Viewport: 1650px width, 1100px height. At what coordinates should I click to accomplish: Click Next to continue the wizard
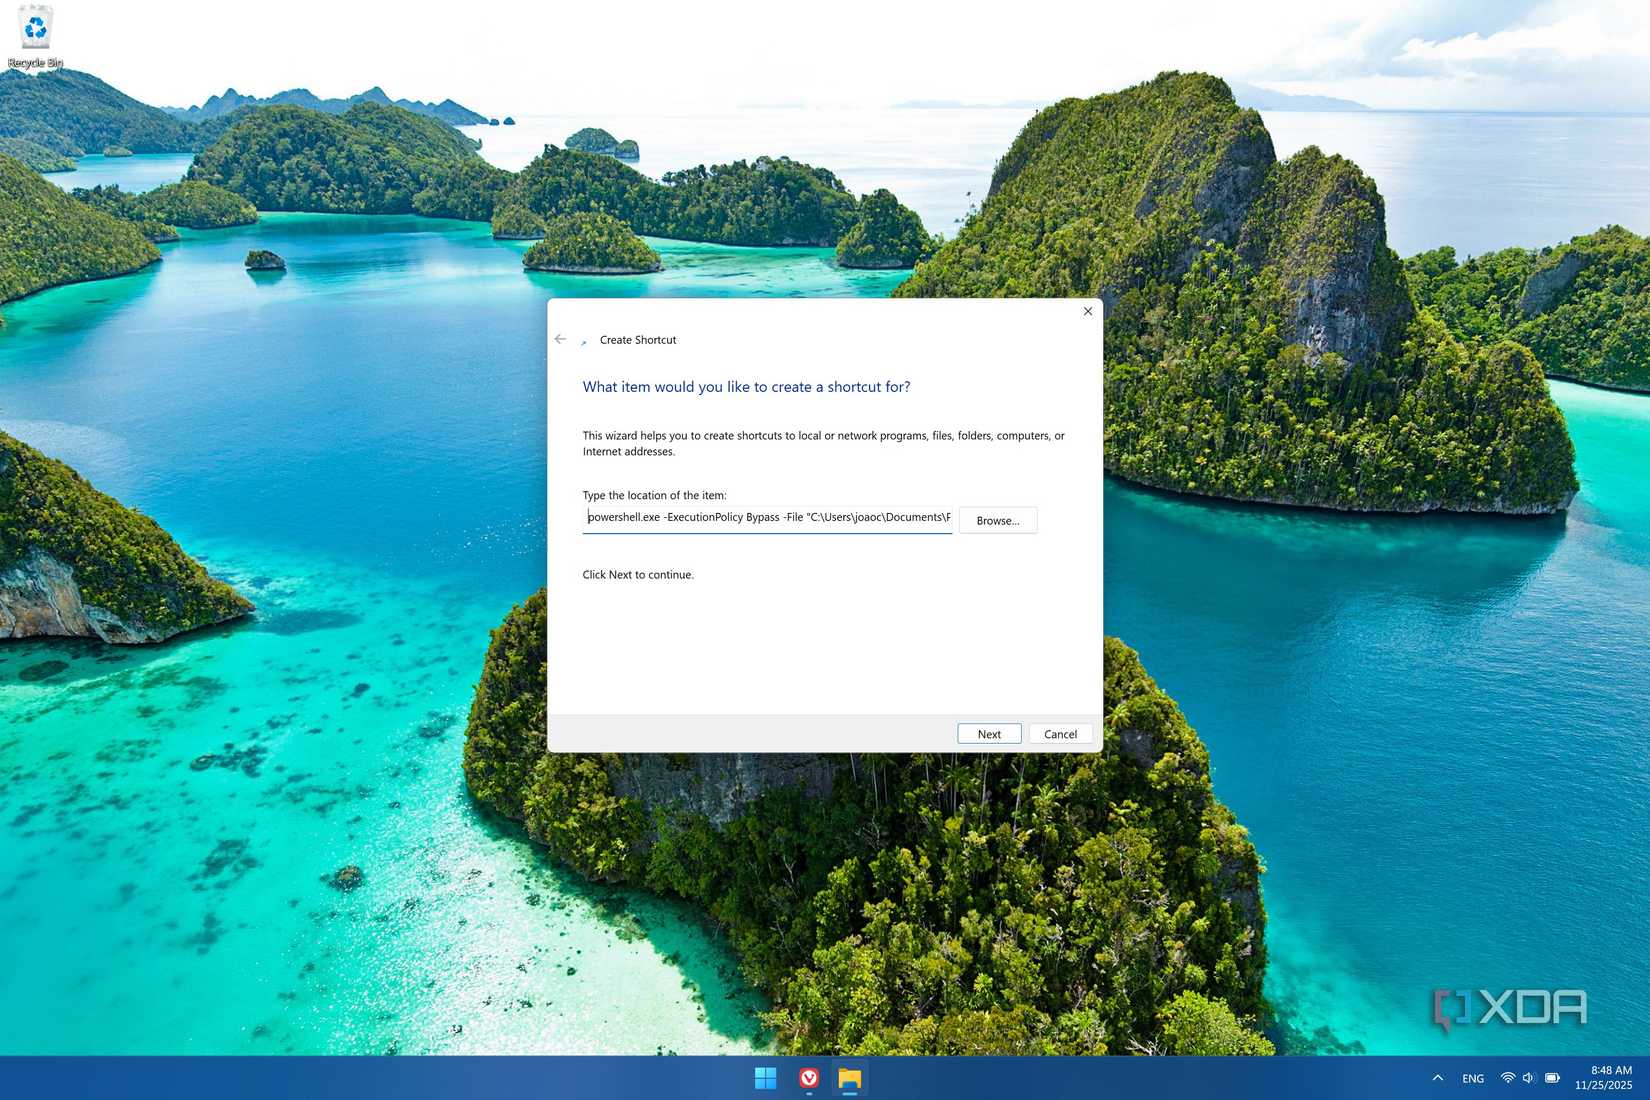coord(988,733)
